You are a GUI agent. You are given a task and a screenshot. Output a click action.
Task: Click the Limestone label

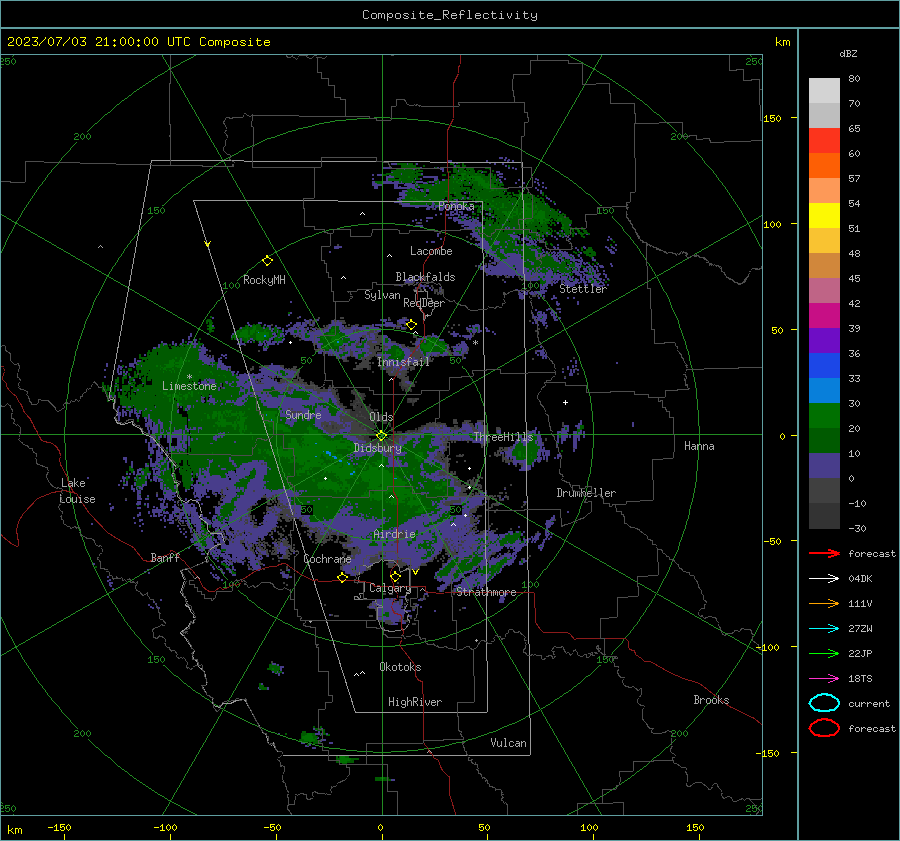(189, 386)
